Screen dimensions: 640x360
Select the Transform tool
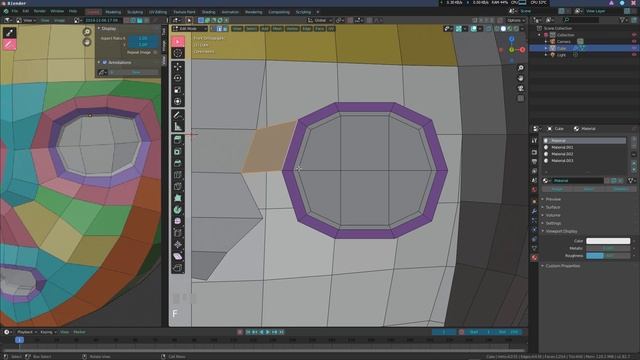(178, 101)
